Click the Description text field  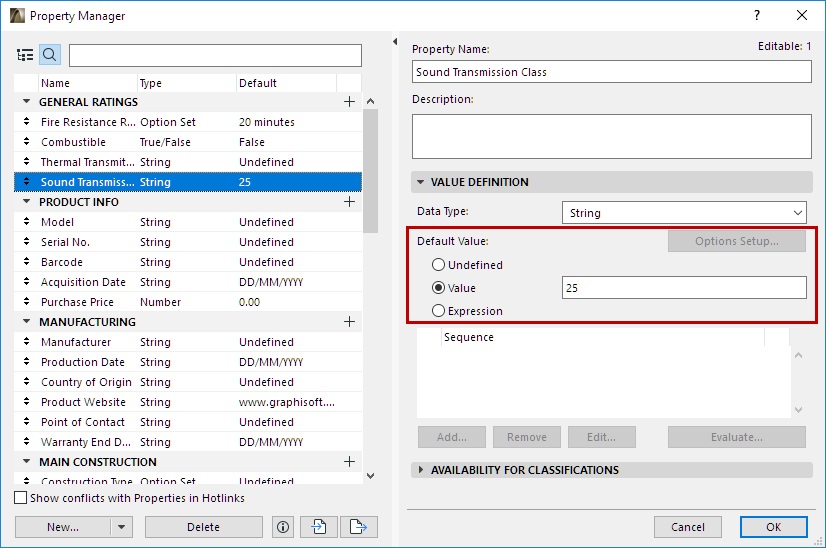point(611,136)
